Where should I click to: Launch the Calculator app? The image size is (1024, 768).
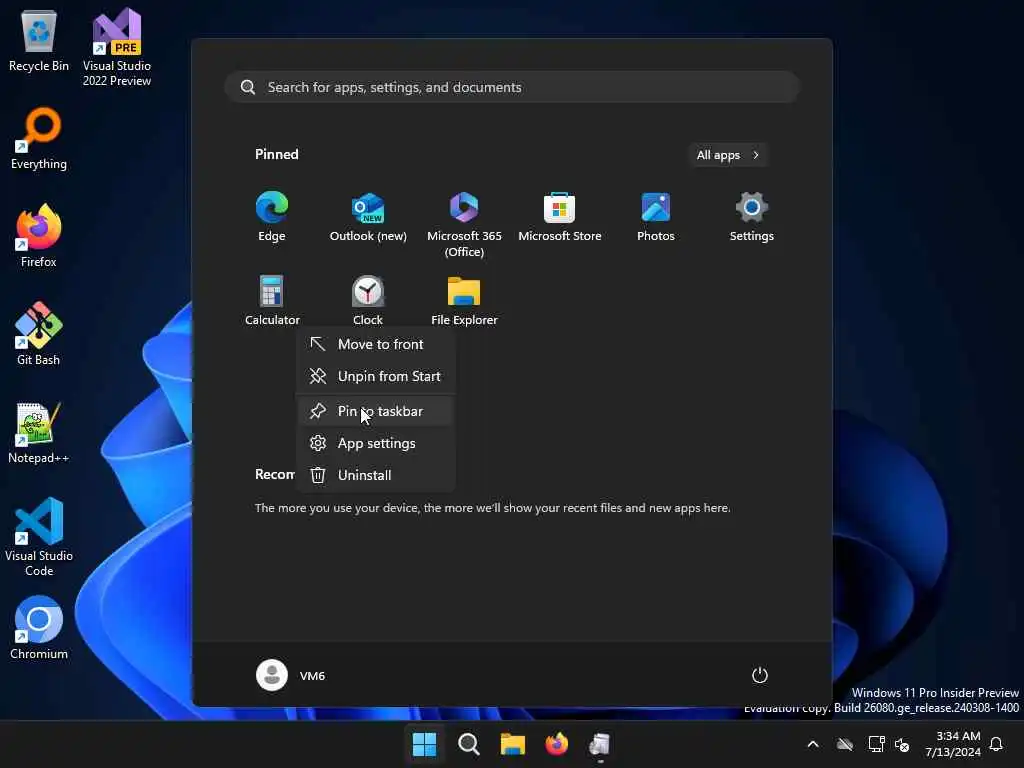(272, 300)
